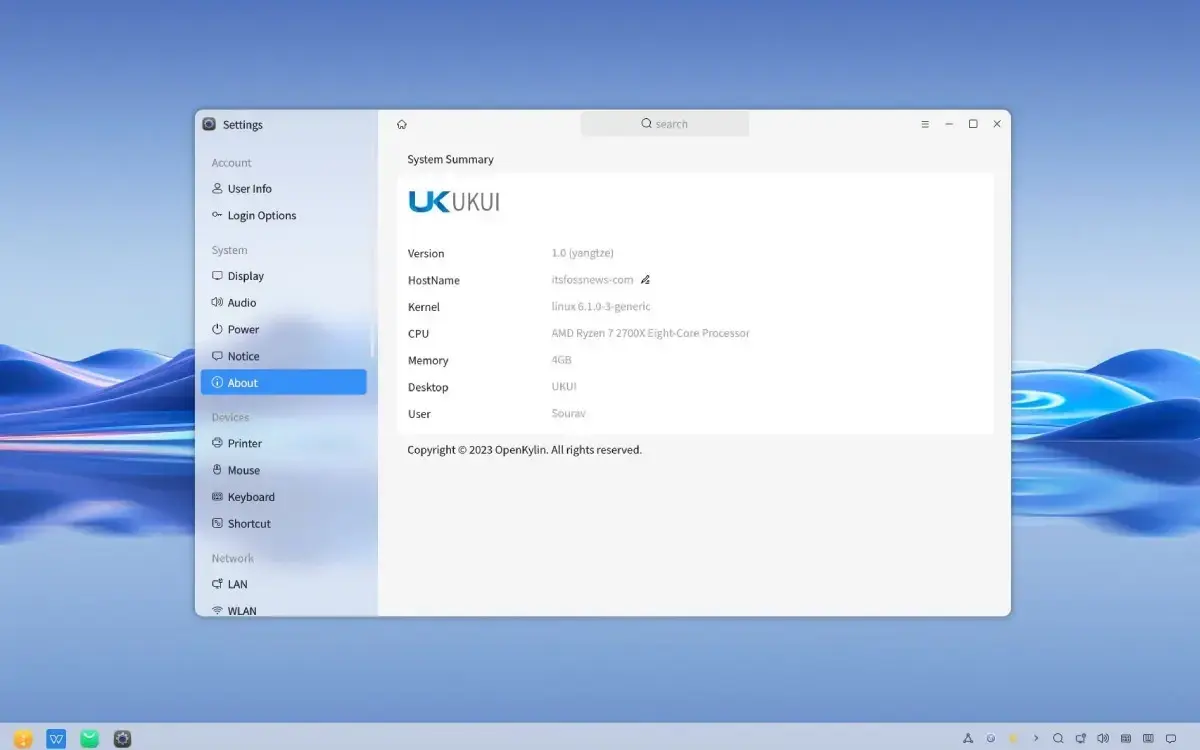The height and width of the screenshot is (750, 1200).
Task: Click the yellow tray indicator
Action: (x=1013, y=739)
